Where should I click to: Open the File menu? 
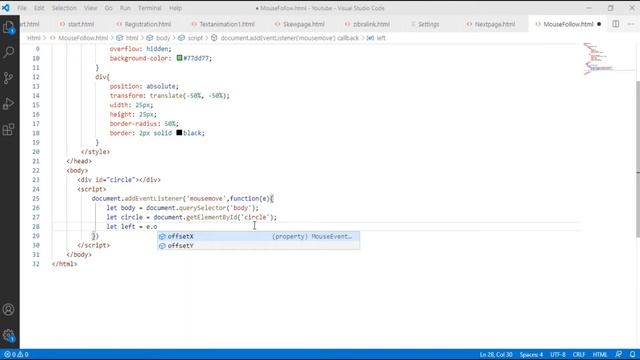click(x=22, y=8)
